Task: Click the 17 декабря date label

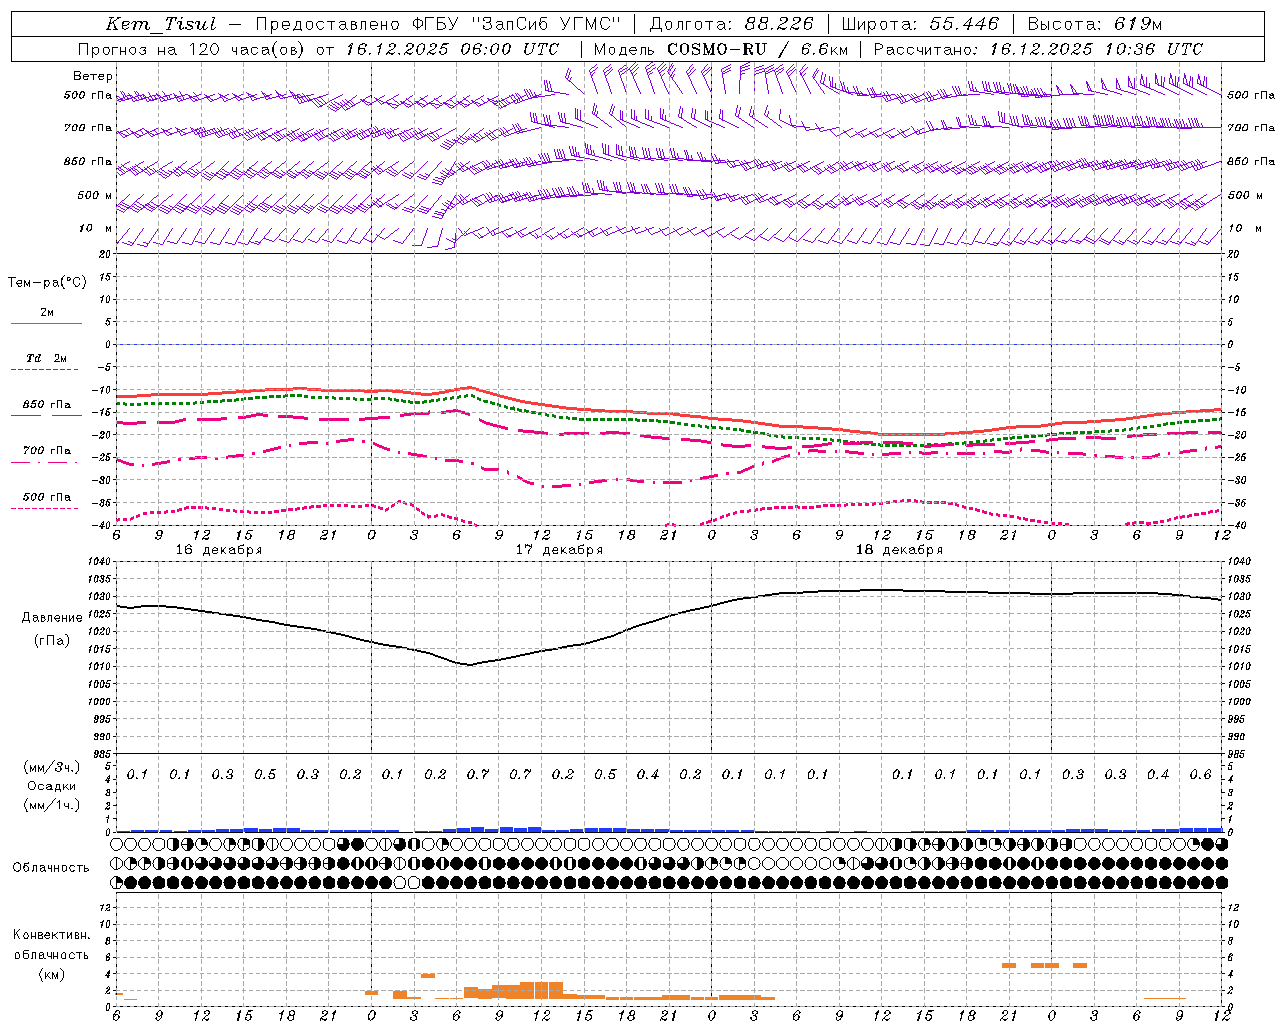Action: [x=559, y=550]
